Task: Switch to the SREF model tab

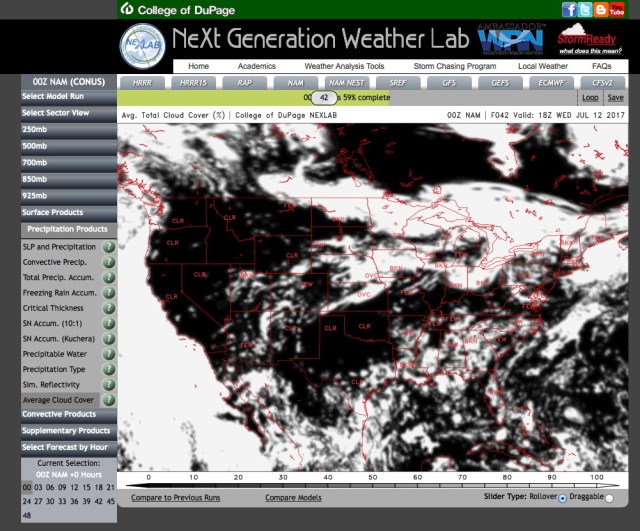Action: coord(398,83)
